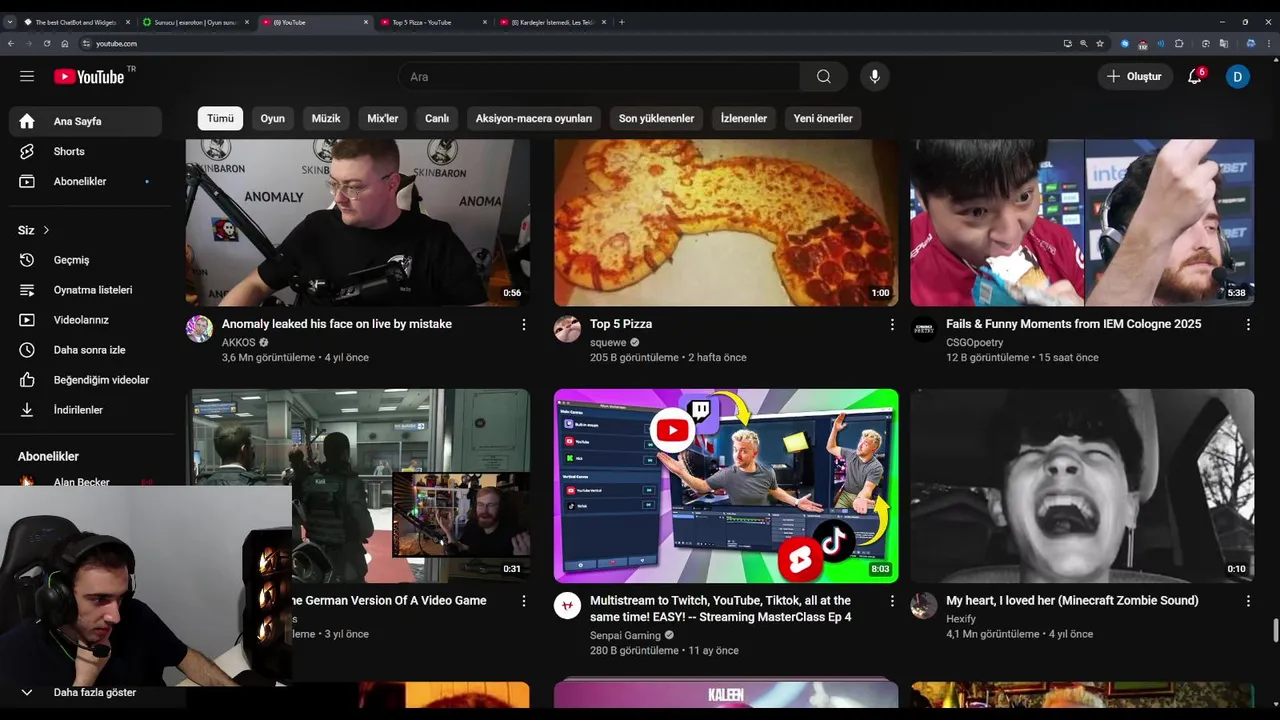Select the Canlı filter chip
The image size is (1280, 720).
click(x=437, y=118)
